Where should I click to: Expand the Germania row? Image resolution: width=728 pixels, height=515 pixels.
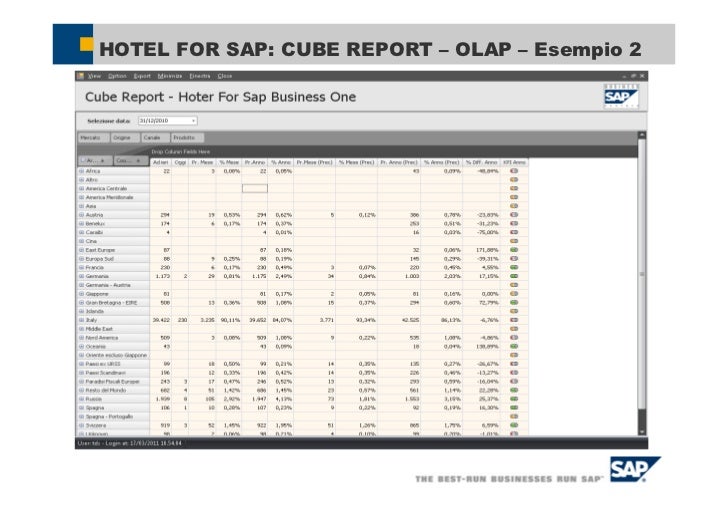point(81,276)
